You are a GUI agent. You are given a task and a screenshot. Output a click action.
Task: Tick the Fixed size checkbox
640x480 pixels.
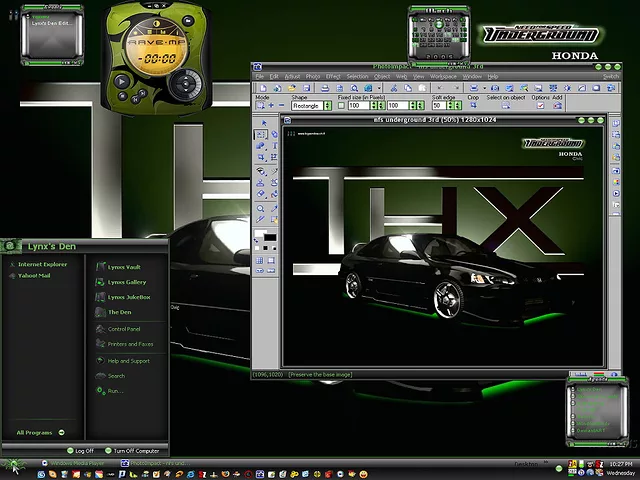pos(341,106)
